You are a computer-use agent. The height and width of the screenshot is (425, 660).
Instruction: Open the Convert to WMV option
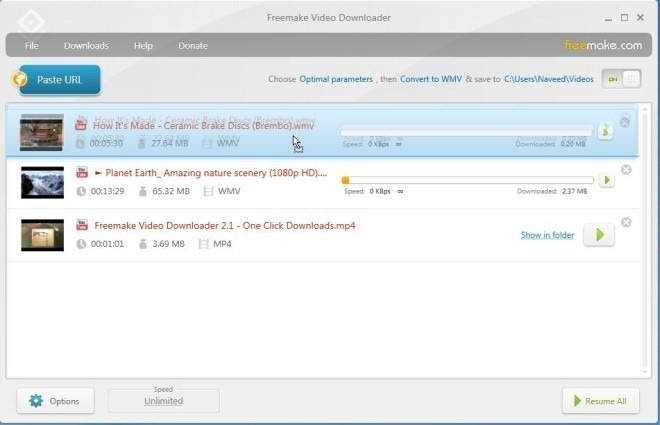click(x=431, y=79)
